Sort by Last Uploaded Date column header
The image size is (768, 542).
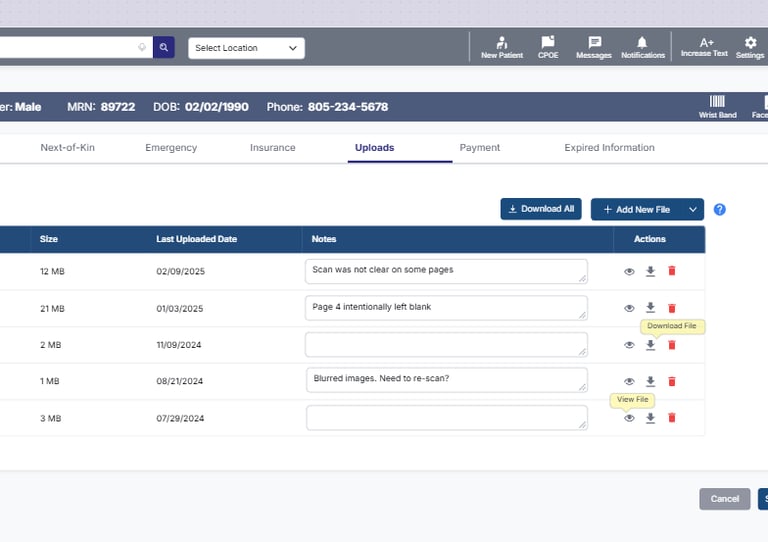(196, 239)
